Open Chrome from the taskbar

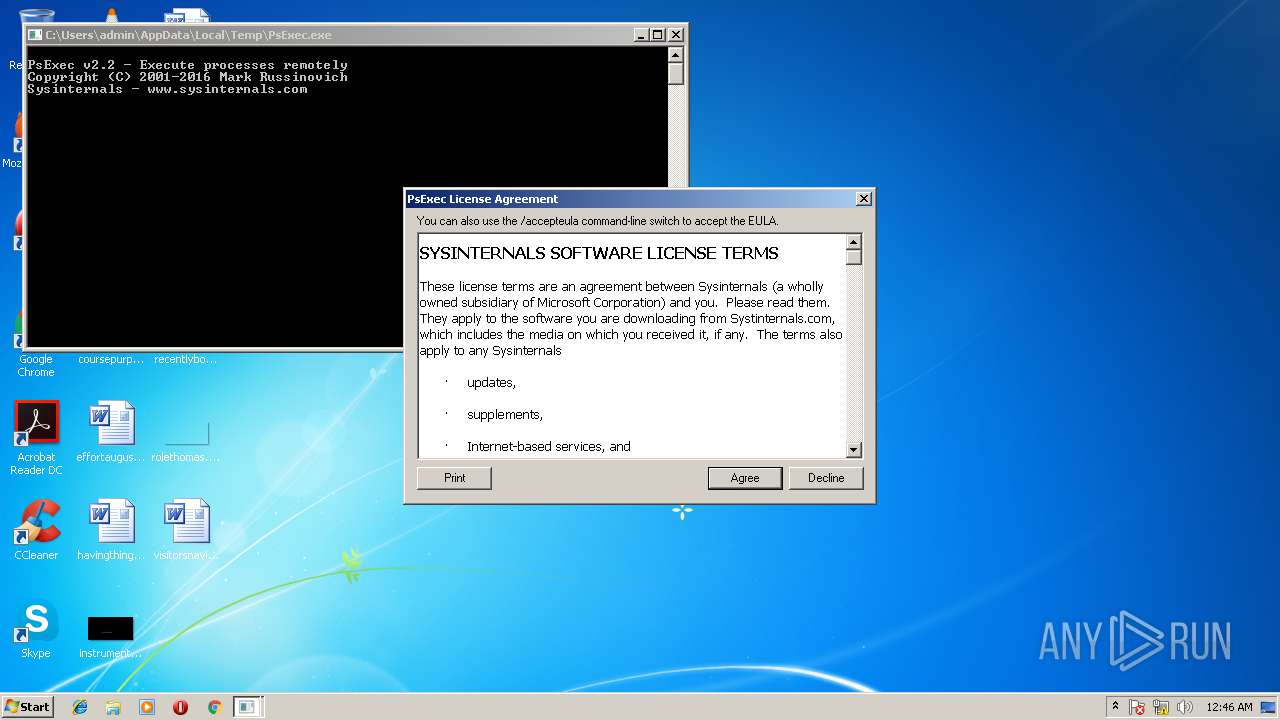pos(214,707)
